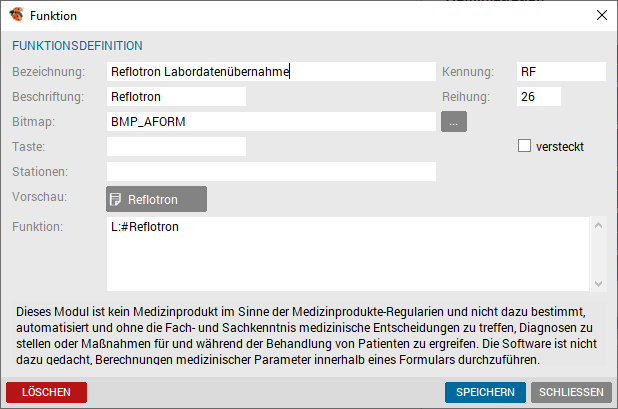Viewport: 618px width, 409px height.
Task: Click the Reihung field showing 26
Action: [539, 97]
